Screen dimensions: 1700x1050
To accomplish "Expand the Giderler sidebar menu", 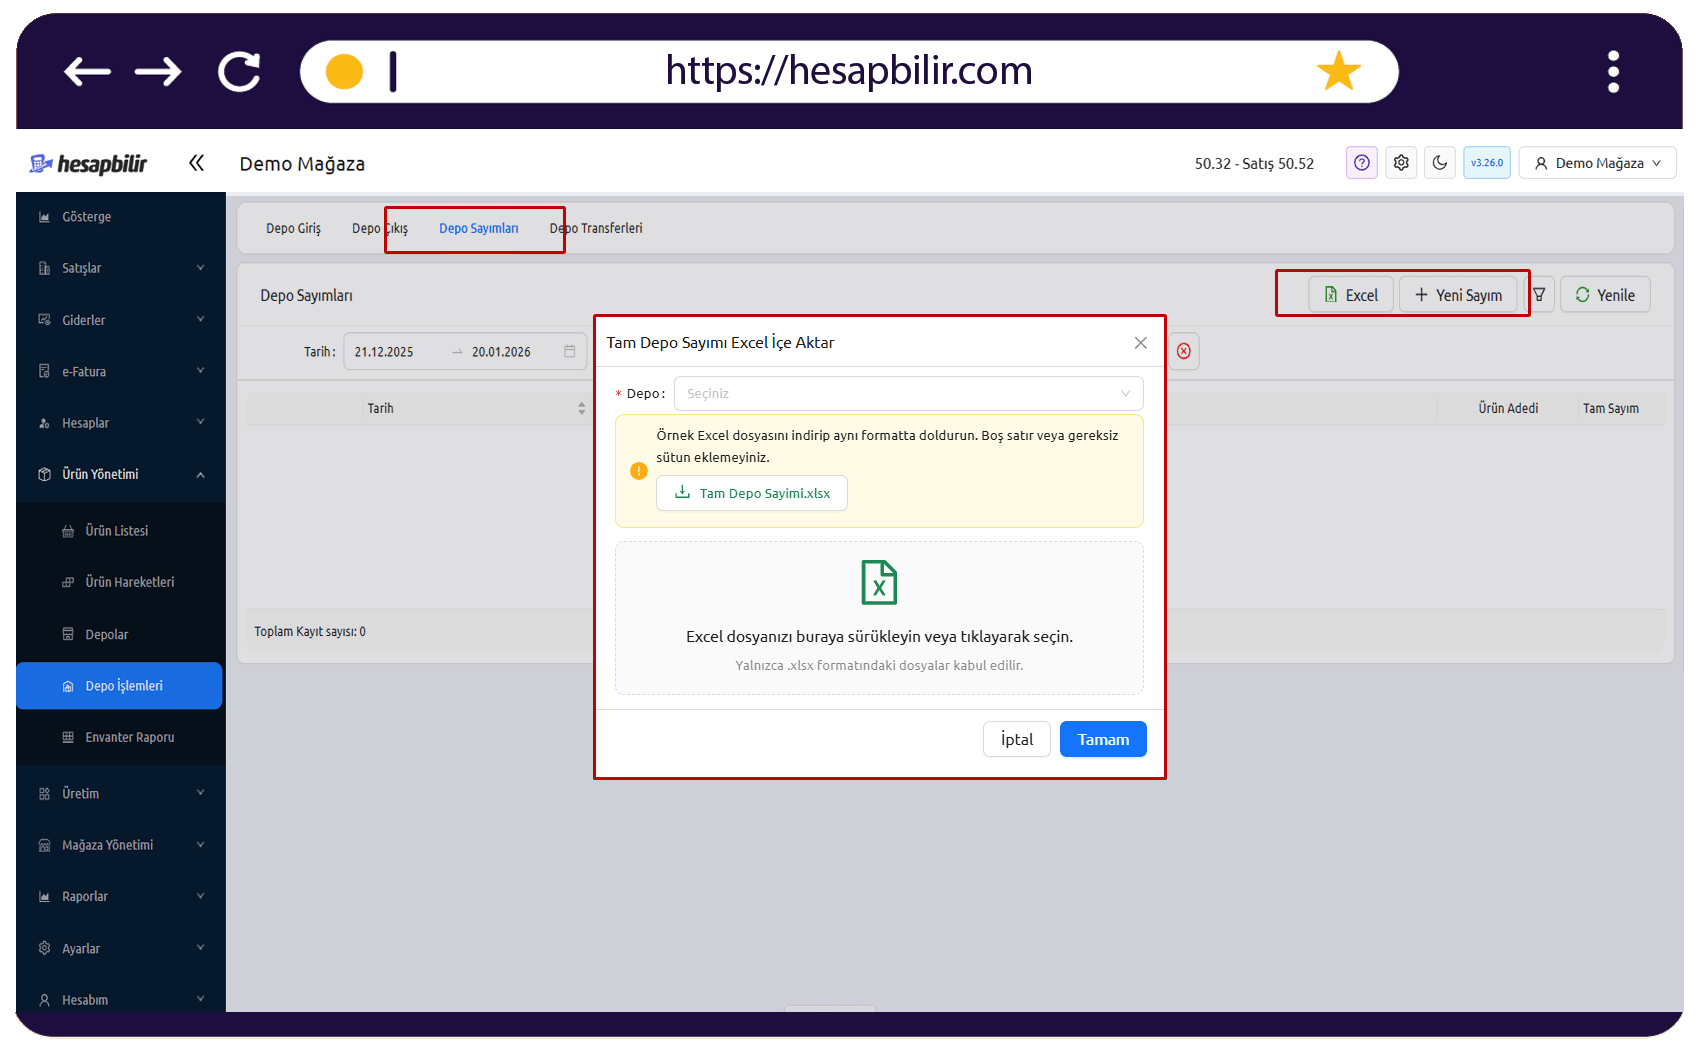I will 119,320.
